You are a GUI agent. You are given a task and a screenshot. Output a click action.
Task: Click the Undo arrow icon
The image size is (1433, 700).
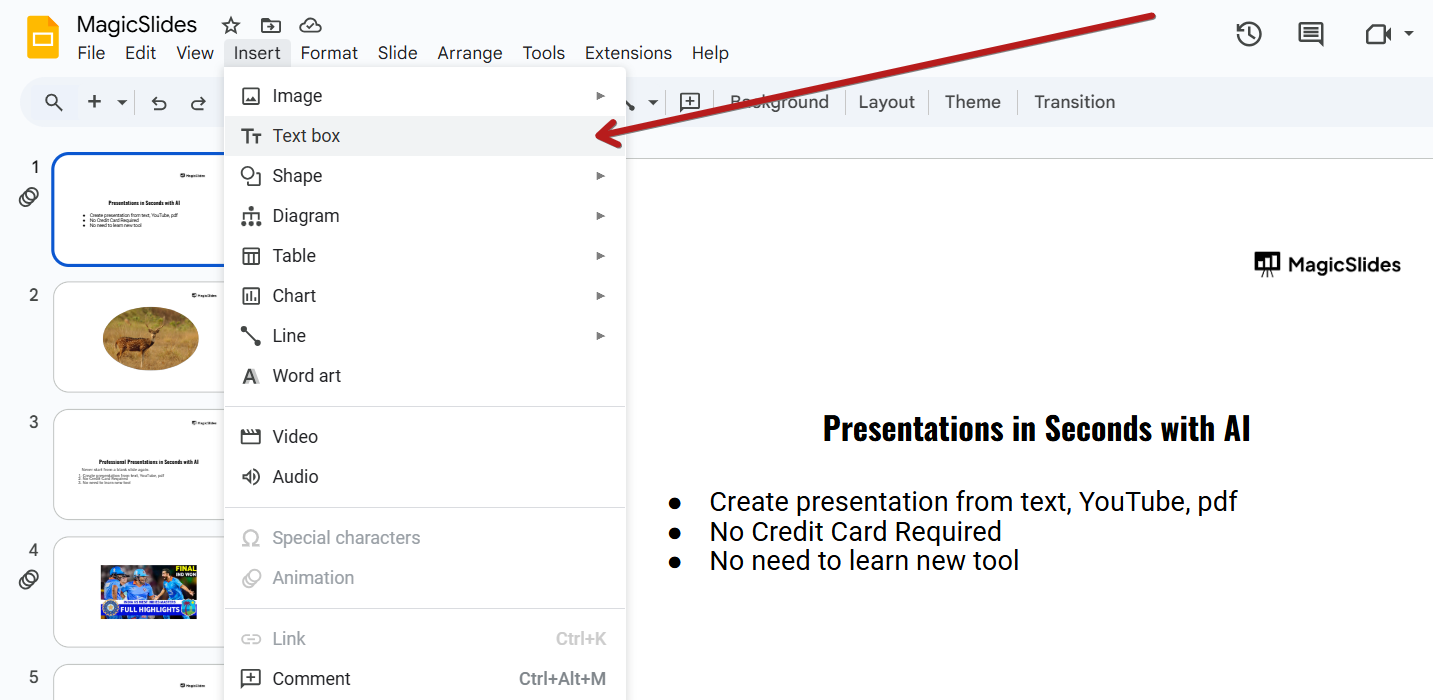click(x=159, y=102)
